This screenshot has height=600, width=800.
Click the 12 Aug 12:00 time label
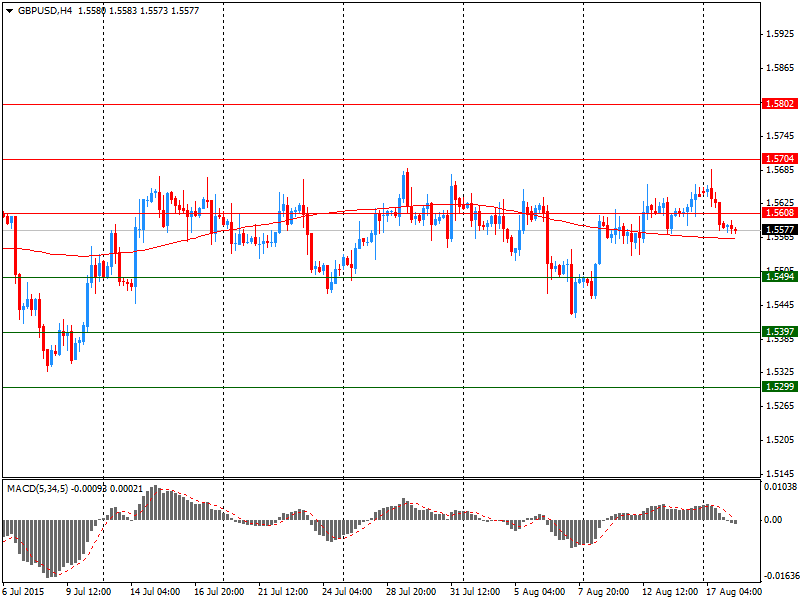(x=670, y=592)
